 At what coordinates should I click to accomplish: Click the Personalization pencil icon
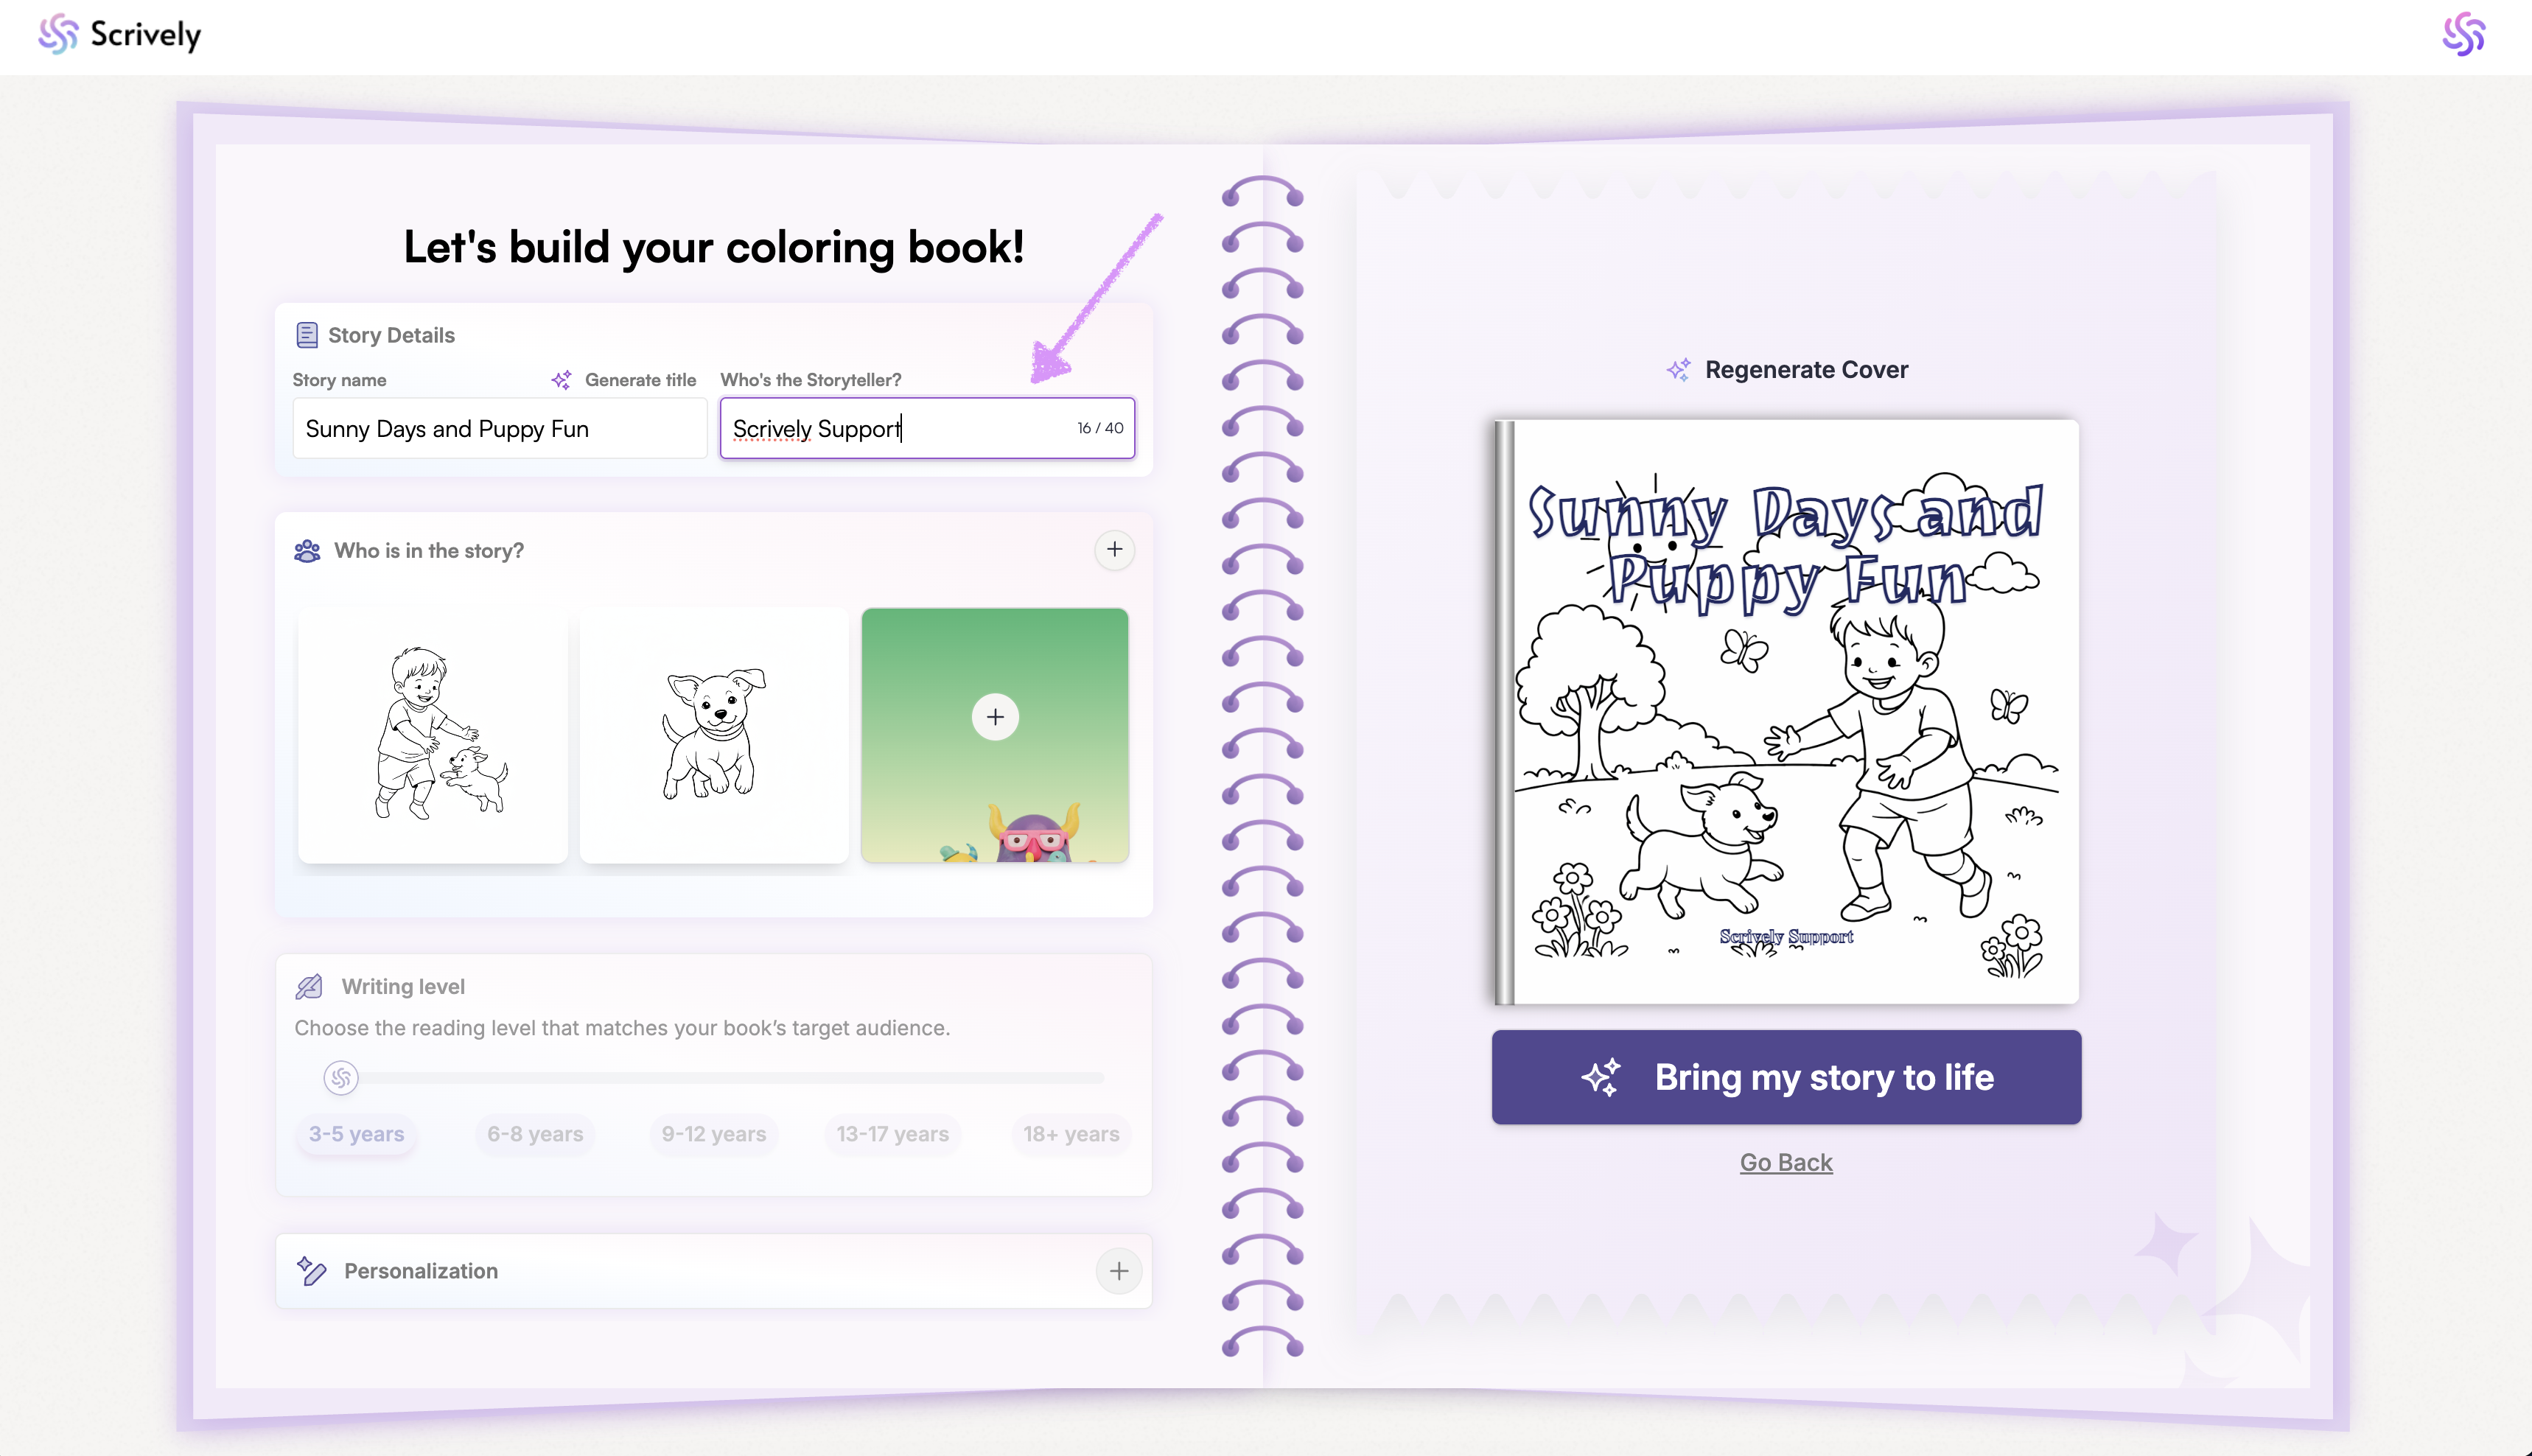(311, 1271)
